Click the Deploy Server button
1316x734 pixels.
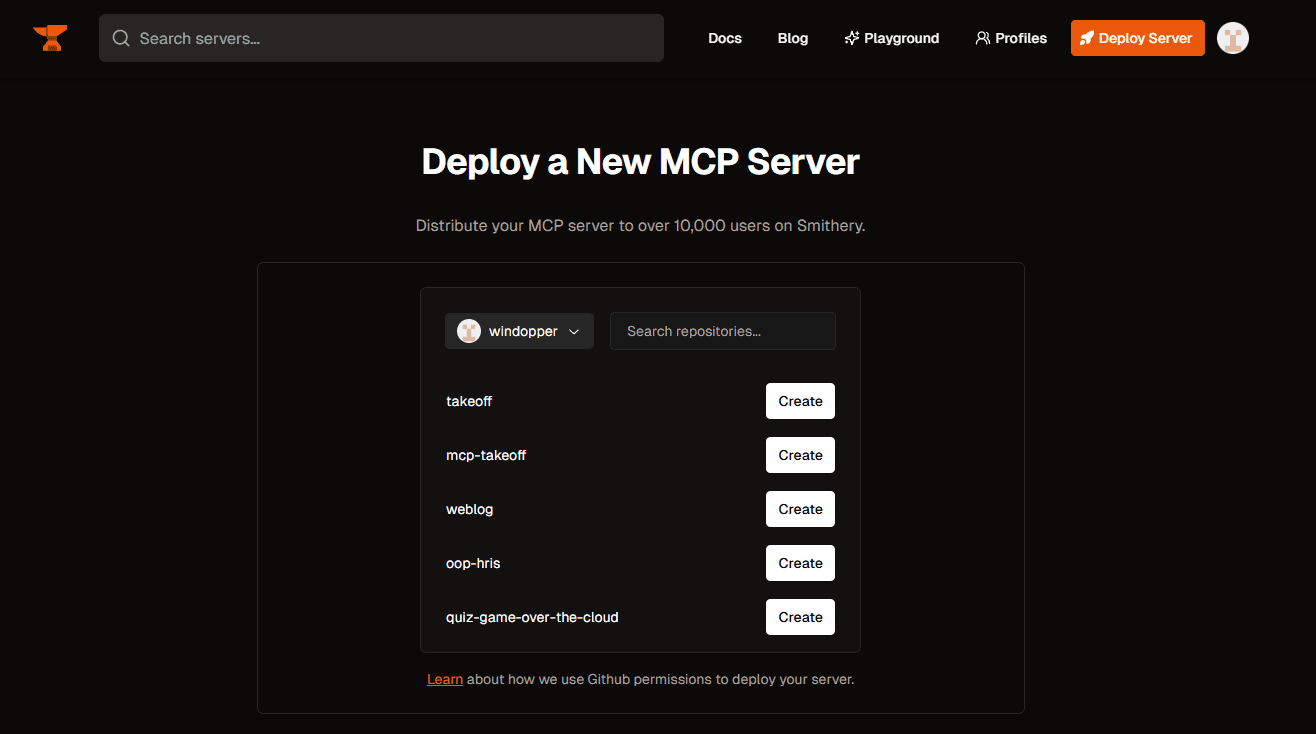click(1138, 38)
